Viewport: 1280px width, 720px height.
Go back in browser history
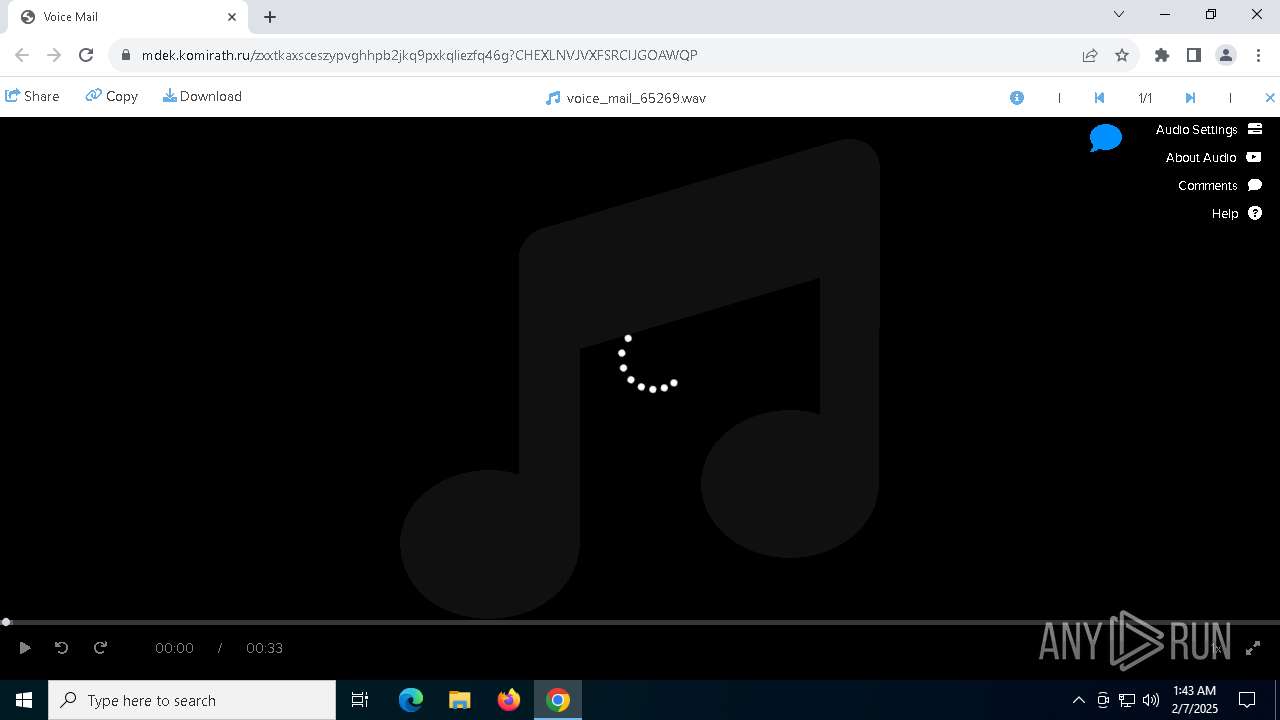pyautogui.click(x=22, y=55)
